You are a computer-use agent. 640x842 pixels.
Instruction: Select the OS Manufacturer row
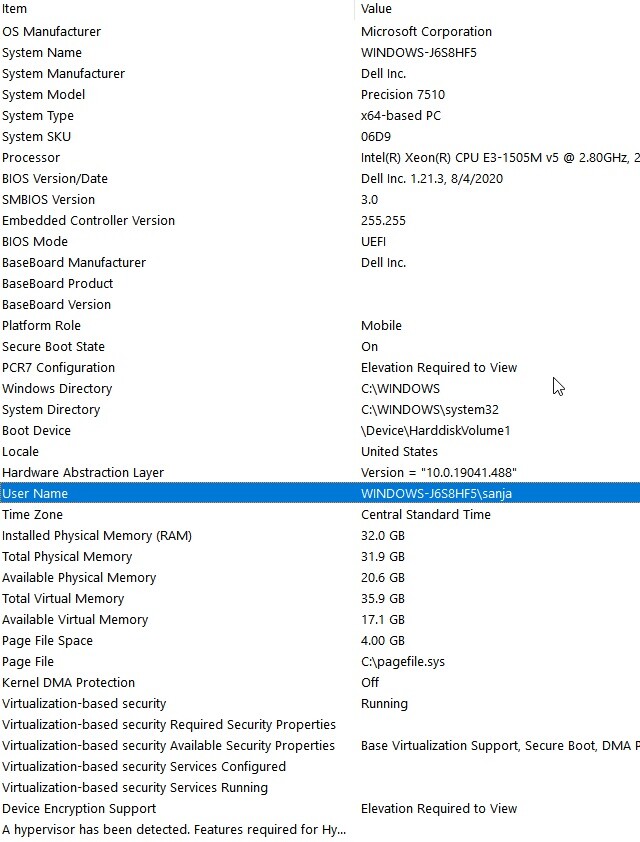[x=320, y=32]
